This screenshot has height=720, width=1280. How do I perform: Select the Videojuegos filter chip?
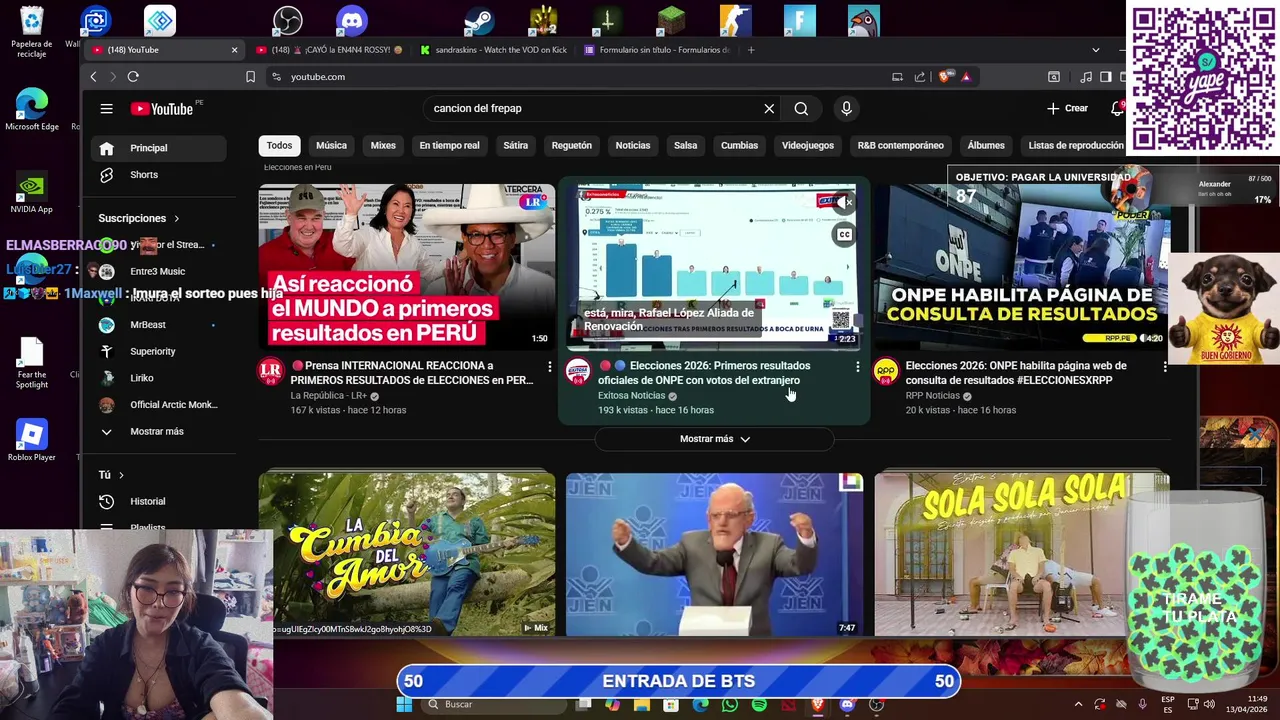(807, 146)
